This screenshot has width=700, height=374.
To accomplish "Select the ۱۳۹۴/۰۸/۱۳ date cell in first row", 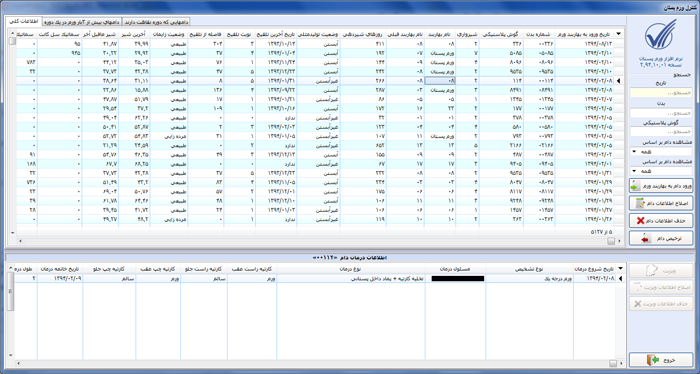I will coord(584,44).
